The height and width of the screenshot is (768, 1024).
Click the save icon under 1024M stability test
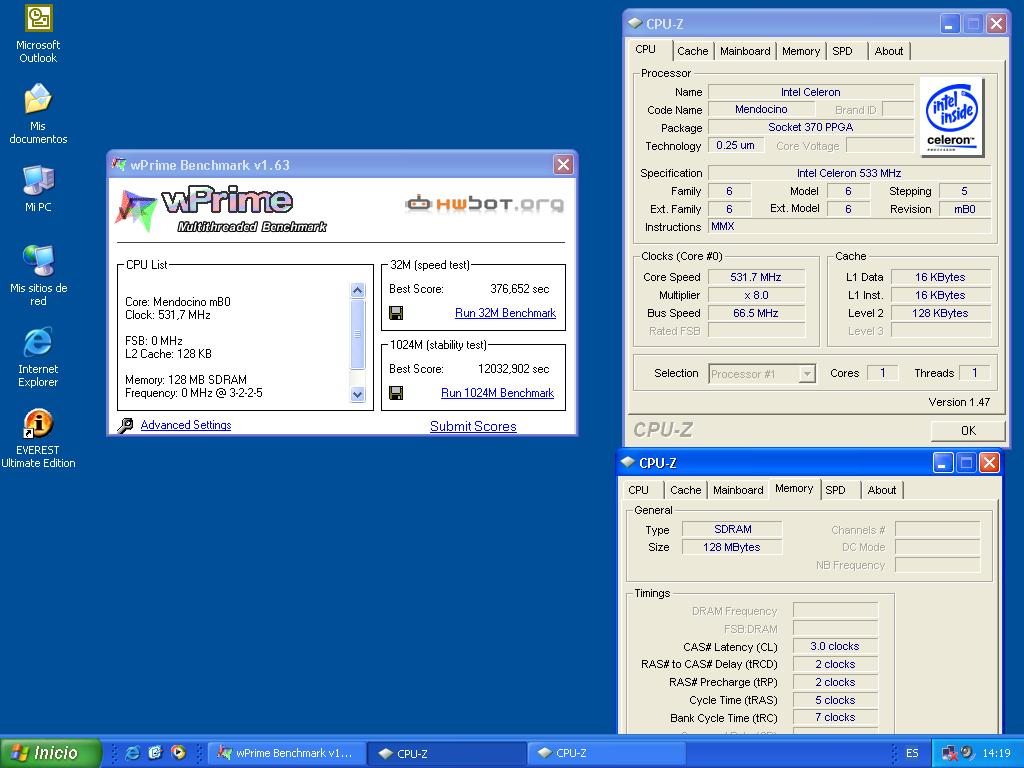[x=396, y=392]
